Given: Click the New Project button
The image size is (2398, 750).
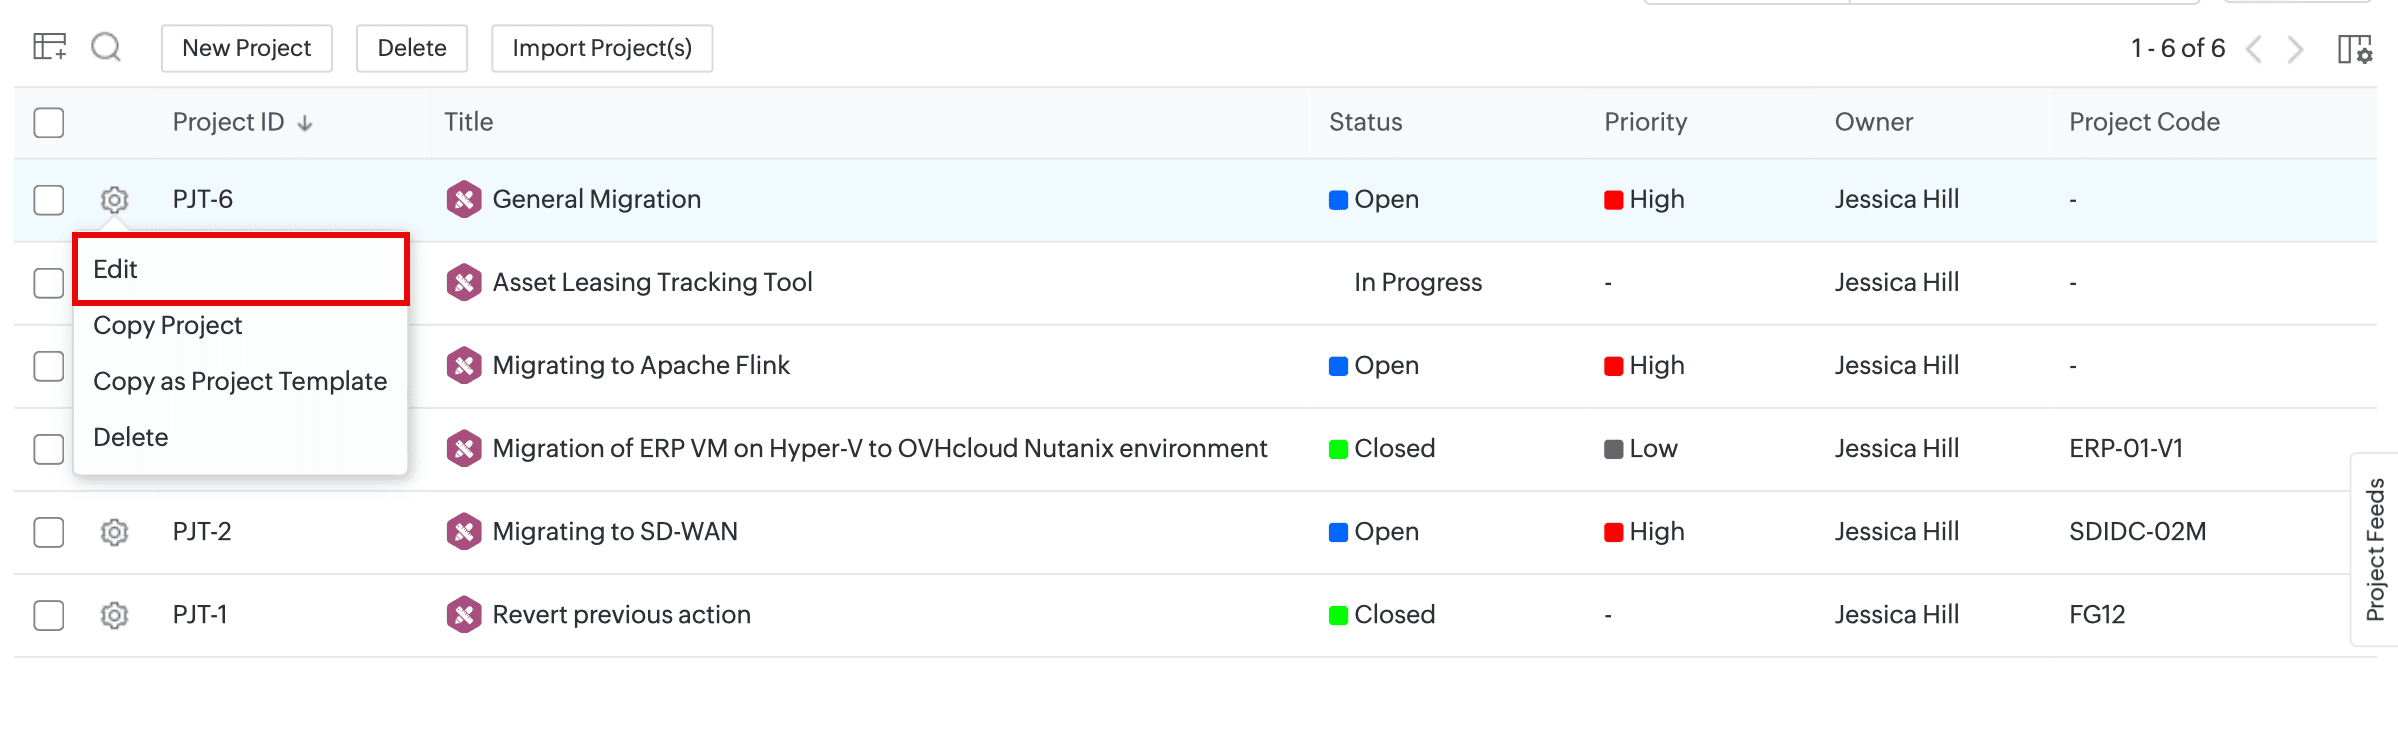Looking at the screenshot, I should tap(247, 48).
